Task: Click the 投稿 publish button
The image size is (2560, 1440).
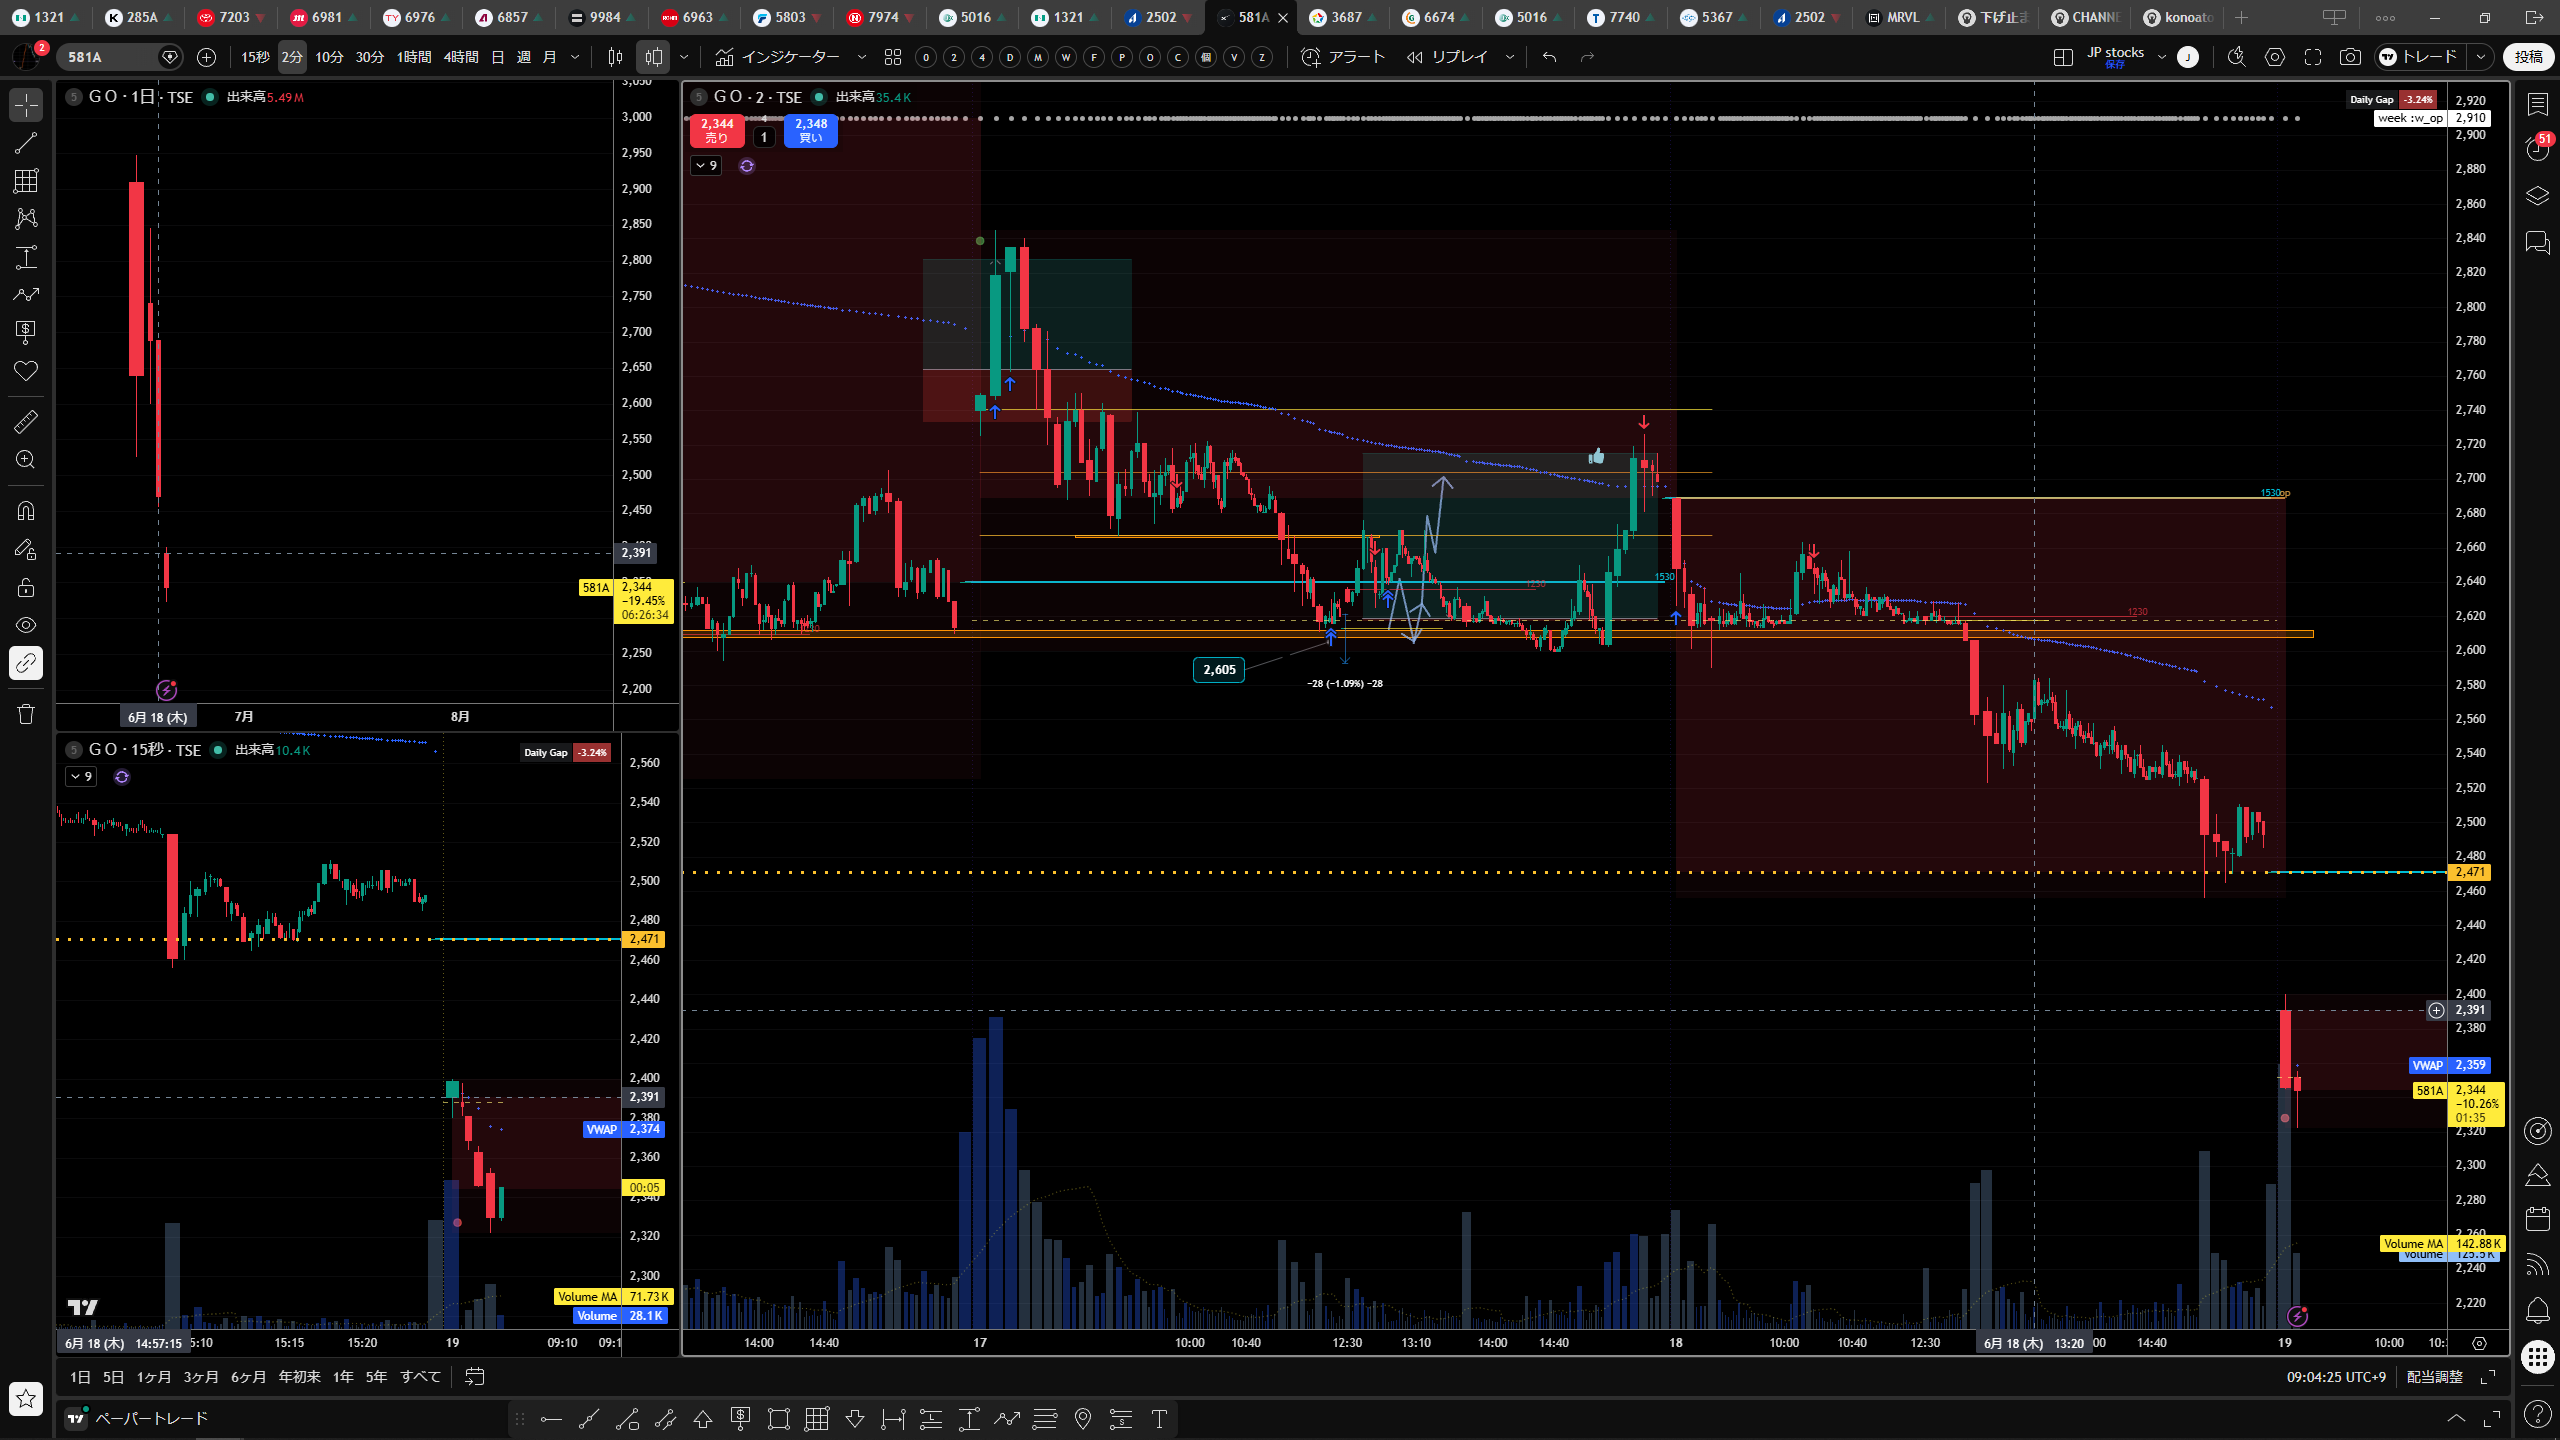Action: tap(2528, 57)
